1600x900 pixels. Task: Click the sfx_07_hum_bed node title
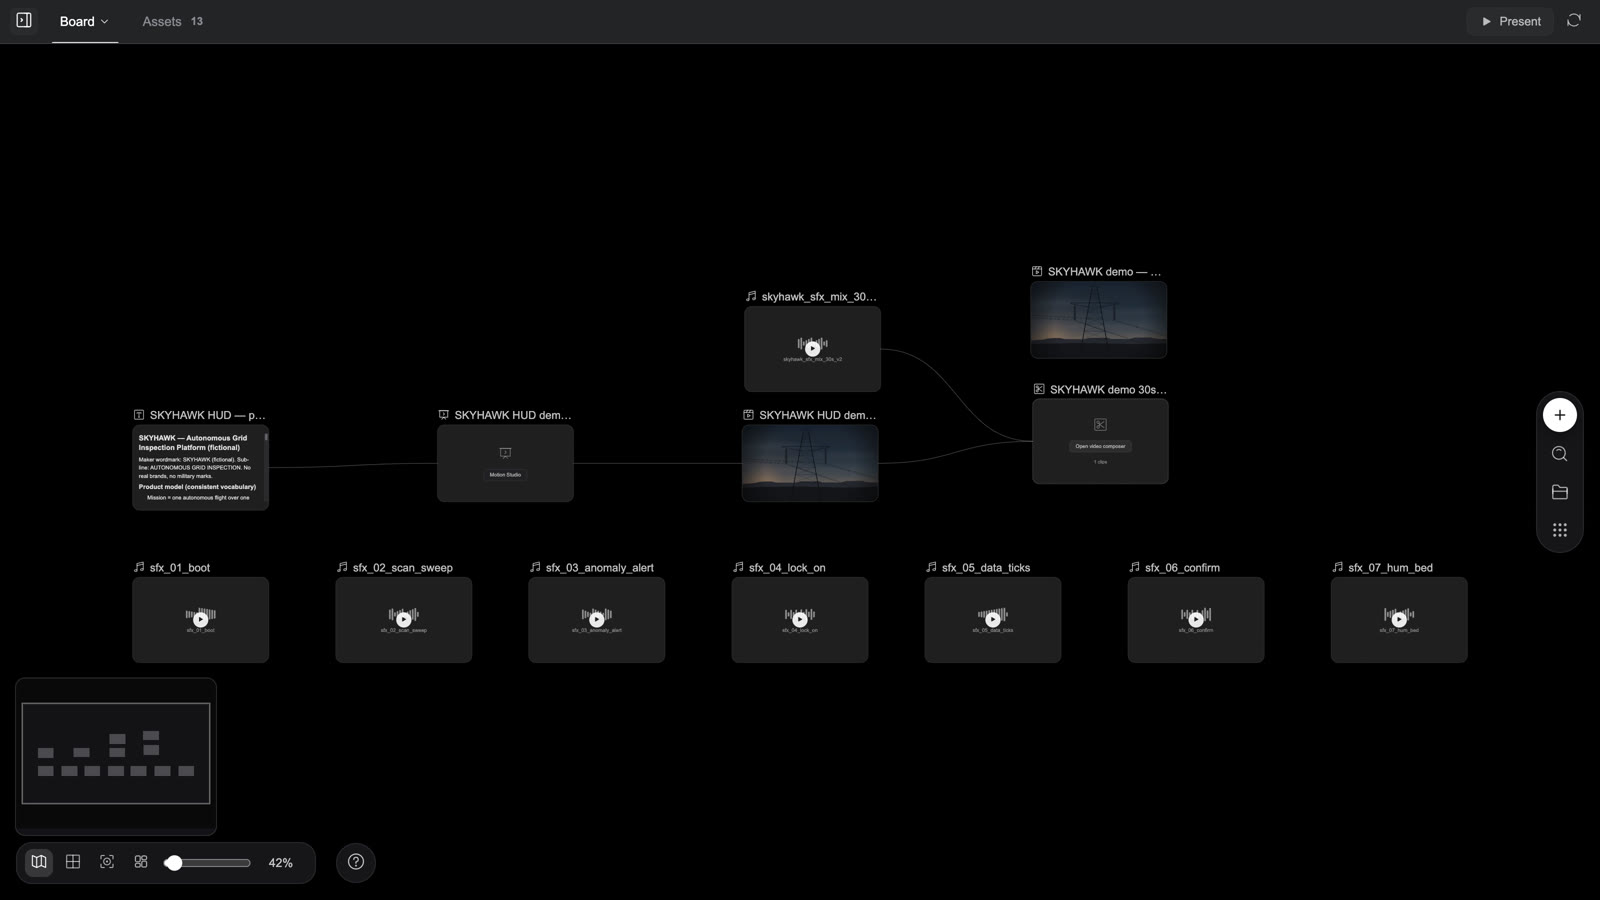coord(1390,567)
